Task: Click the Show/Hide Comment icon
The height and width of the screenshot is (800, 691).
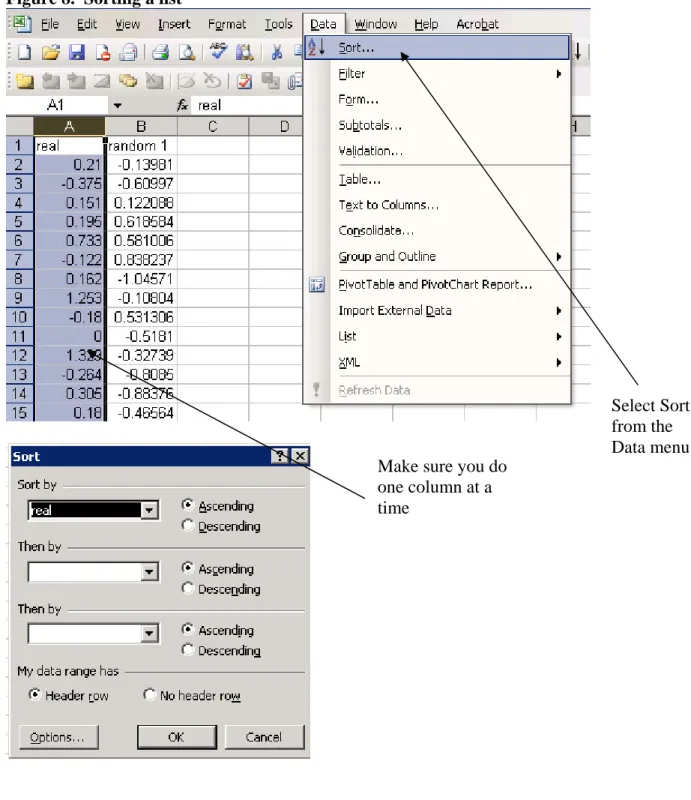Action: [103, 81]
